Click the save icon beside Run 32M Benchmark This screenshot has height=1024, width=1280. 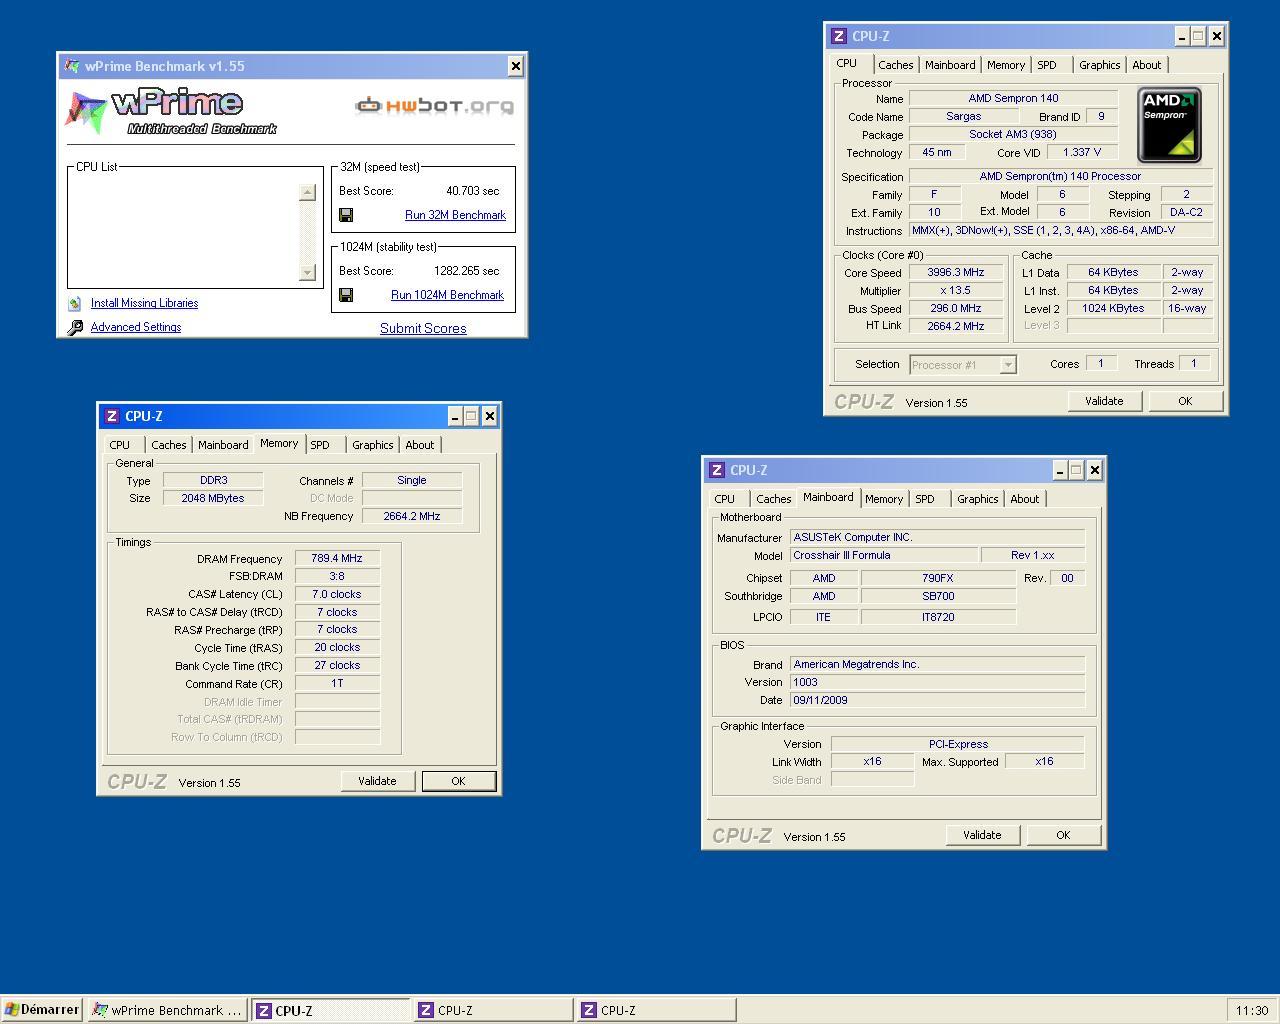pos(346,215)
